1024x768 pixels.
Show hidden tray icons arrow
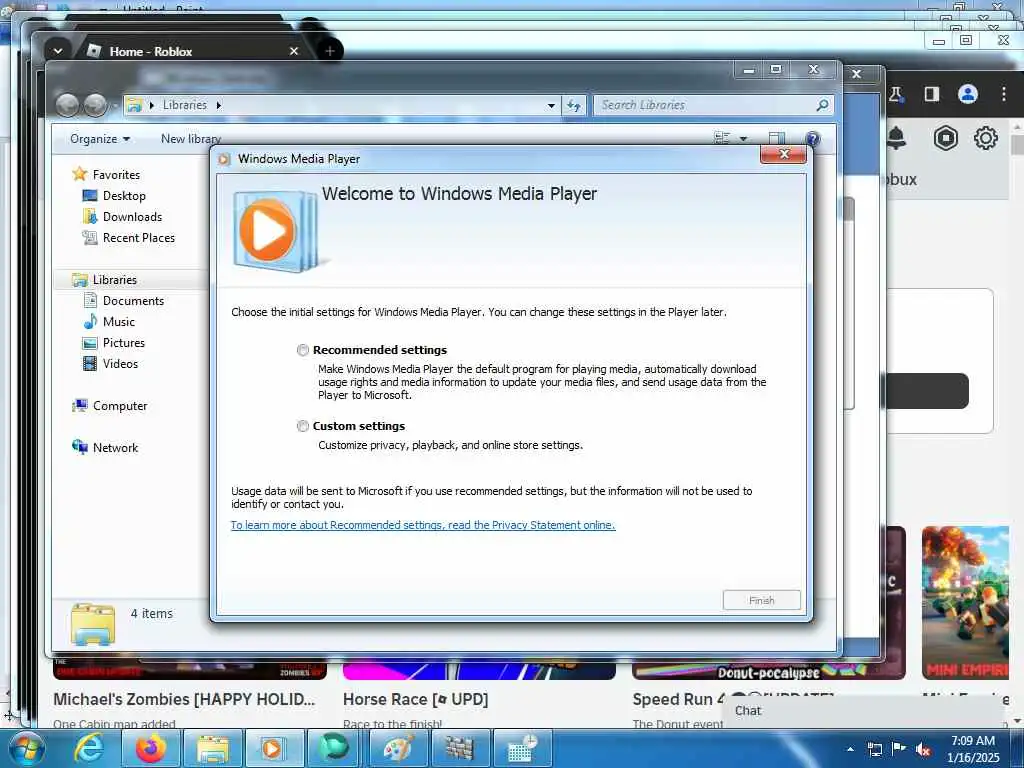[x=850, y=749]
